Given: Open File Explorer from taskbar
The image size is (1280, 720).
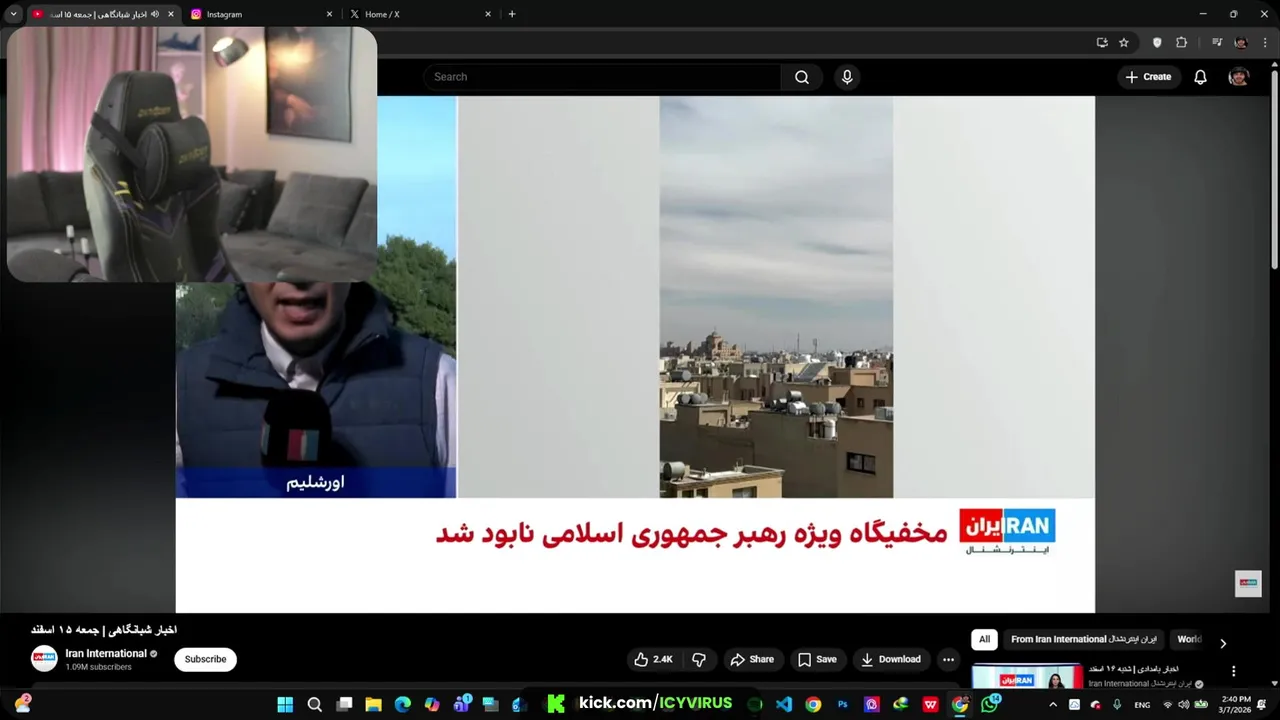Looking at the screenshot, I should pos(373,704).
